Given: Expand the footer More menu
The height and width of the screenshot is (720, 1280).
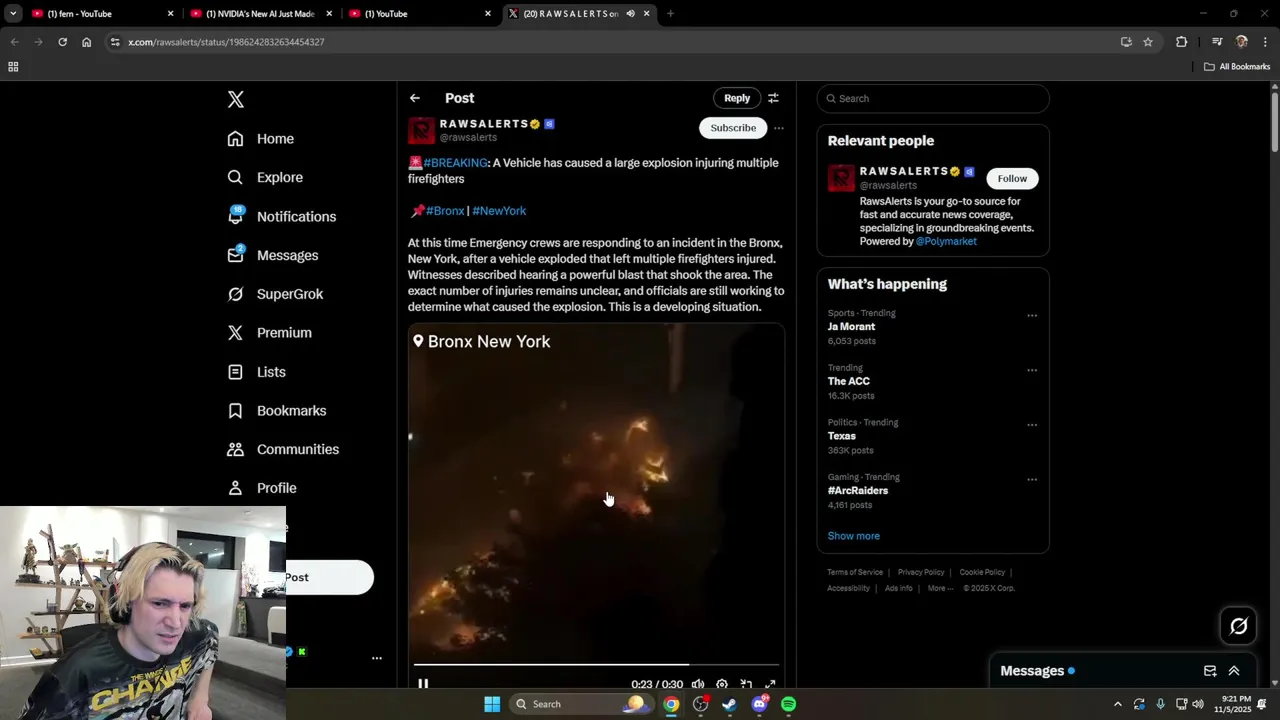Looking at the screenshot, I should [939, 588].
